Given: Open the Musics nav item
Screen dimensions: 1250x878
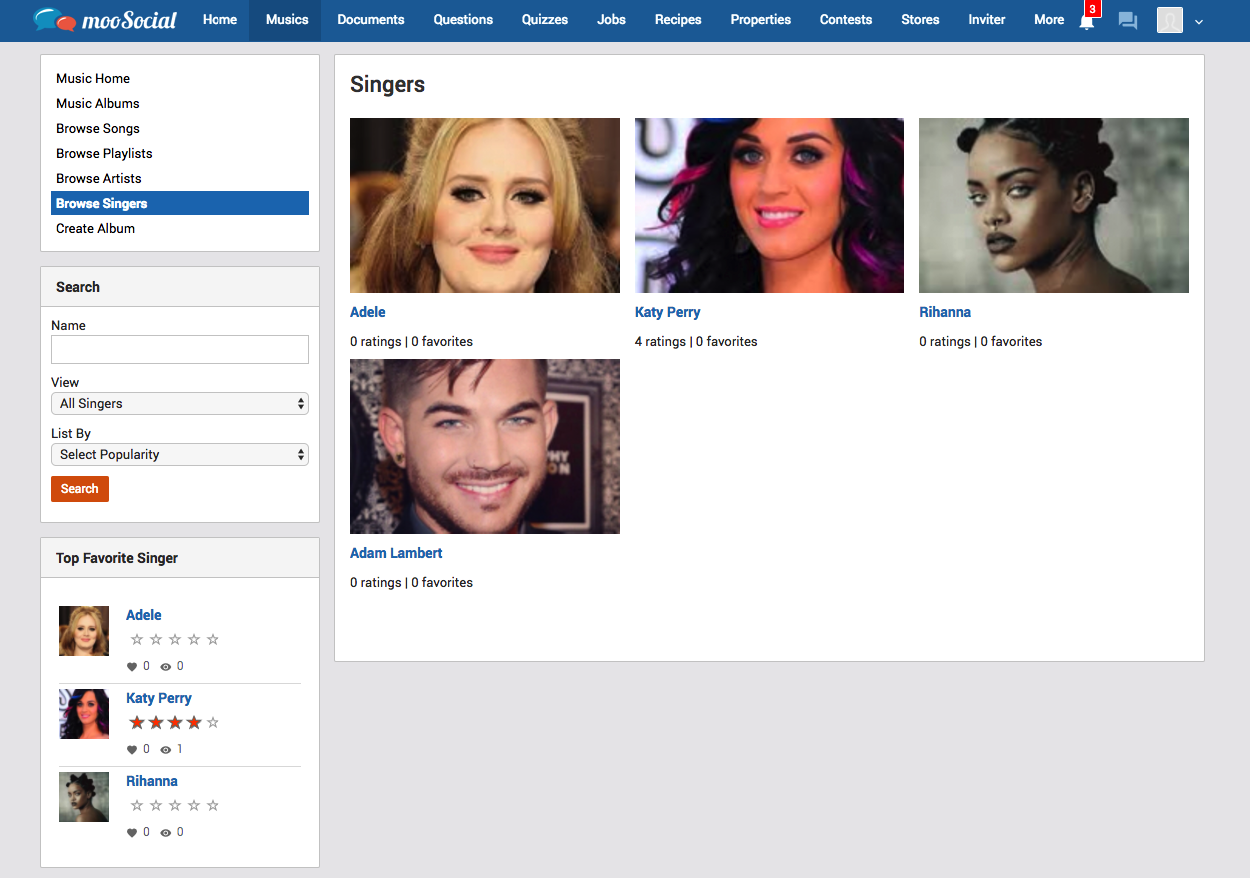Looking at the screenshot, I should pyautogui.click(x=287, y=20).
